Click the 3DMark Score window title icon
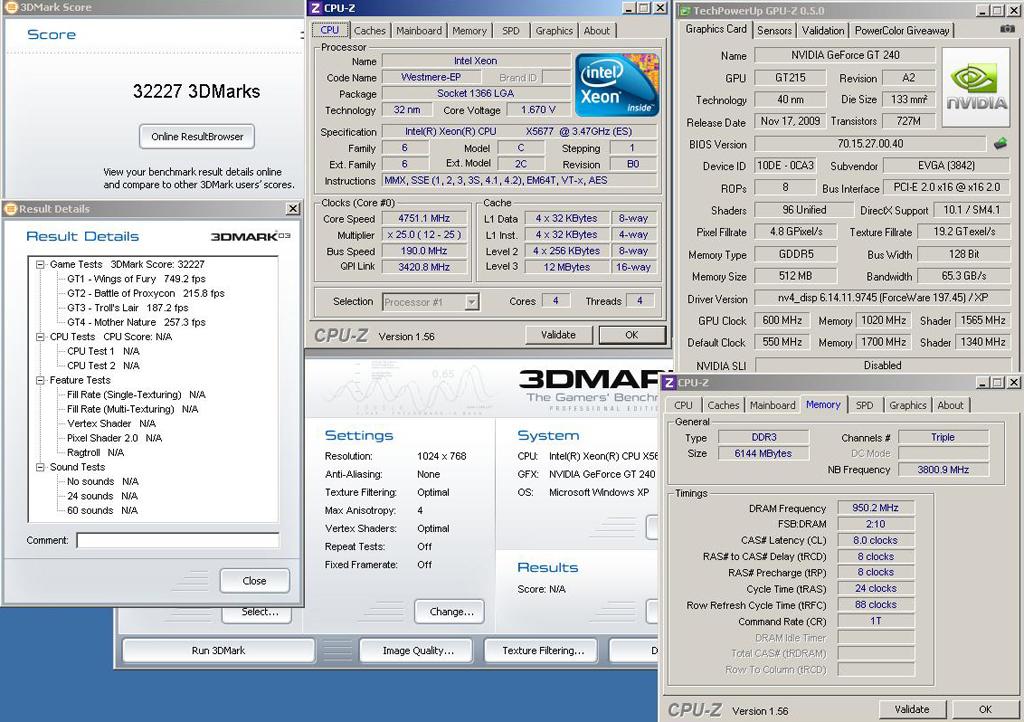This screenshot has height=722, width=1024. [10, 7]
